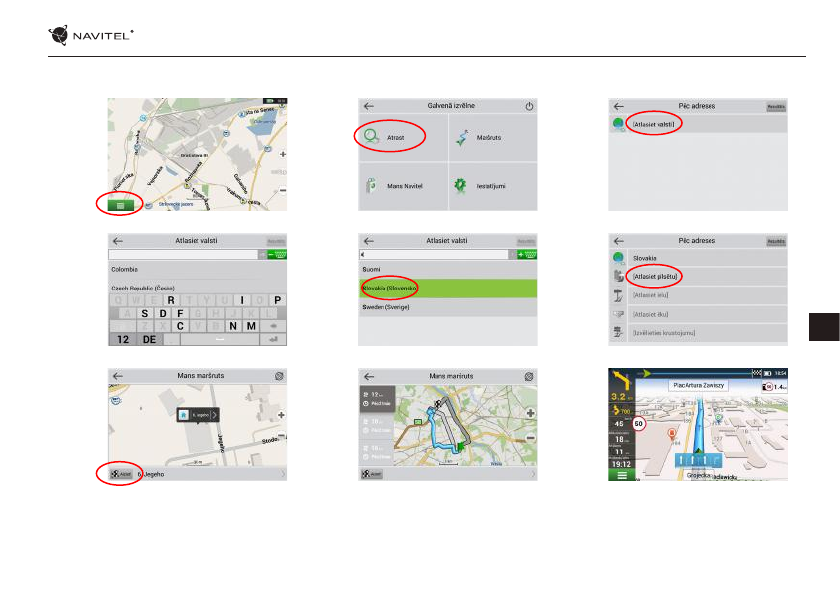Choose Colombia from the country list
840x595 pixels.
pyautogui.click(x=197, y=269)
